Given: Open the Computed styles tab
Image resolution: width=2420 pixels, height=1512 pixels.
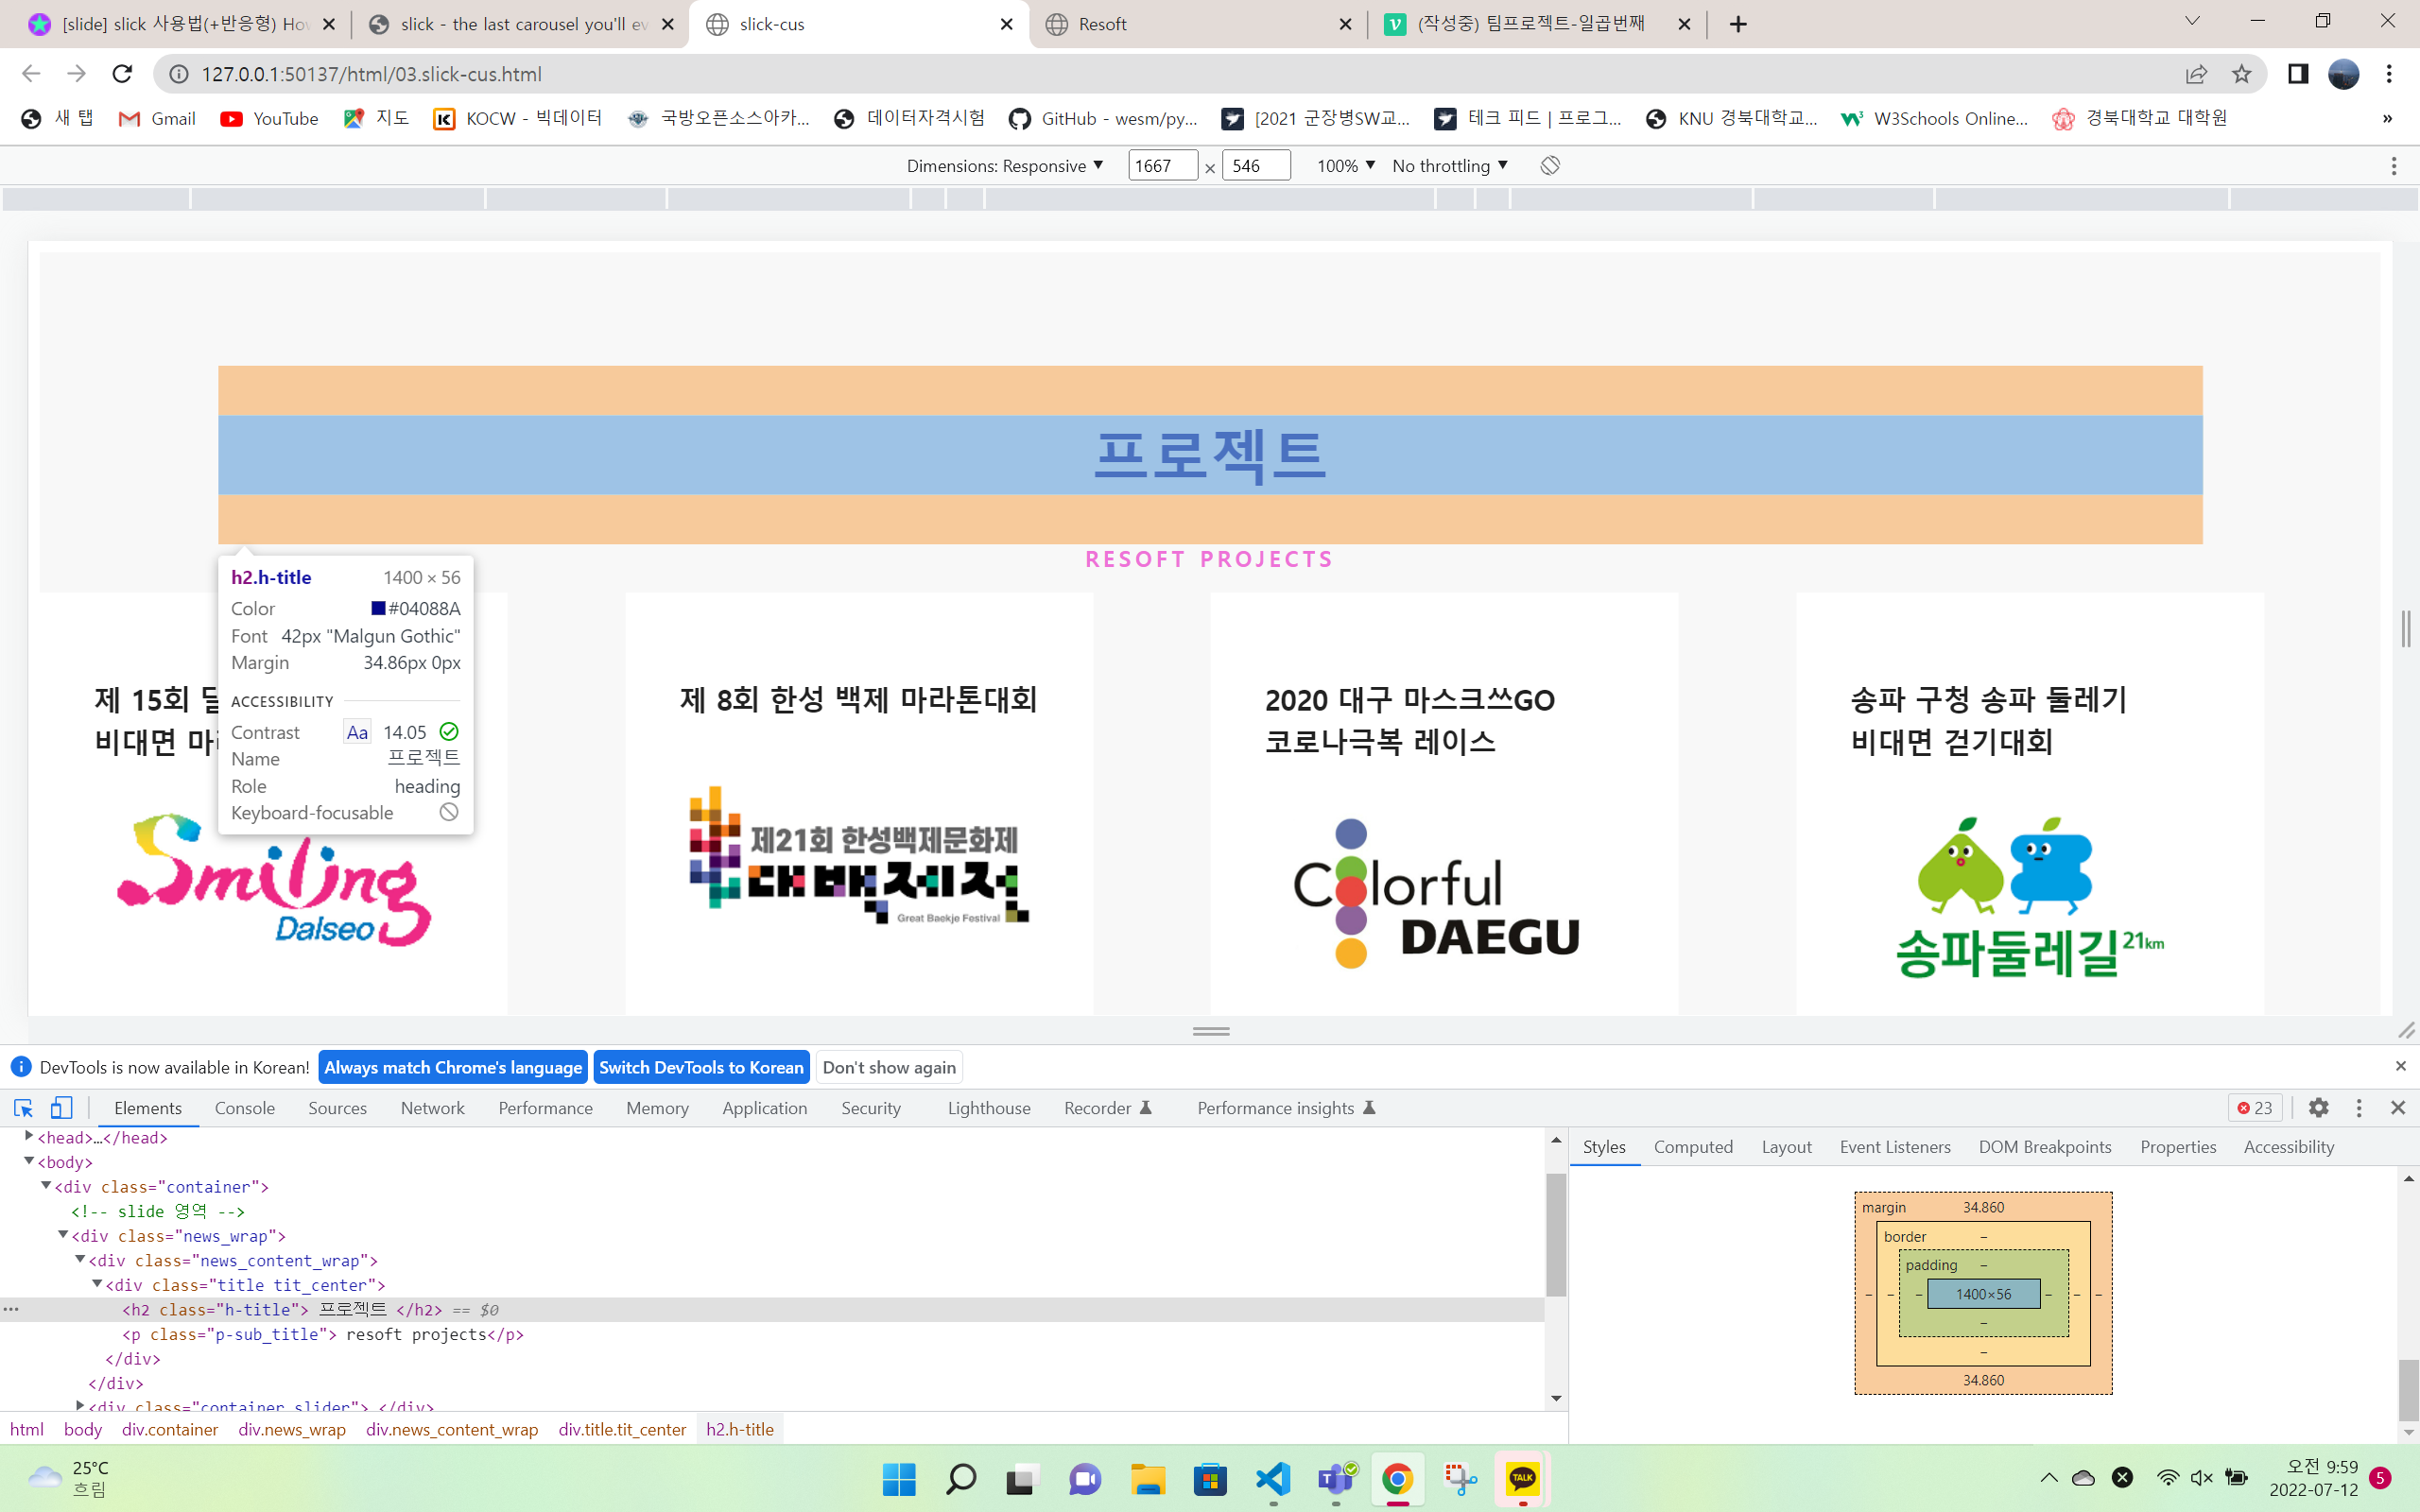Looking at the screenshot, I should pyautogui.click(x=1692, y=1147).
